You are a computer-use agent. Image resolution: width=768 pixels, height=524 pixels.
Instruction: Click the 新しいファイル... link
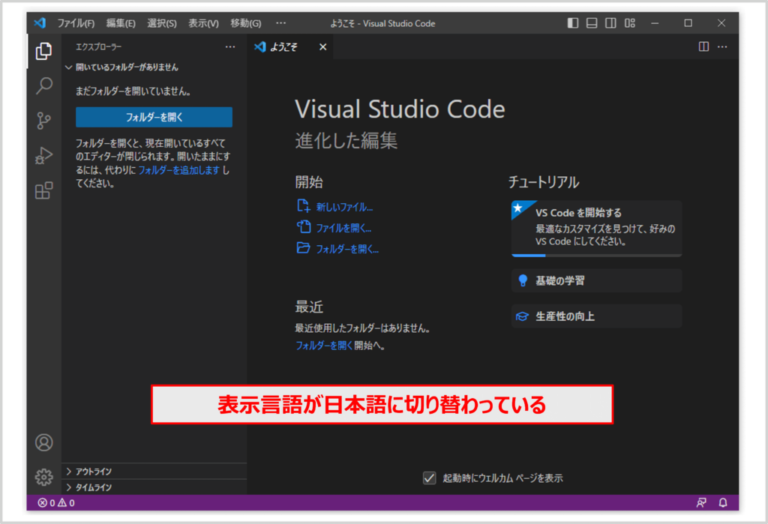coord(344,207)
